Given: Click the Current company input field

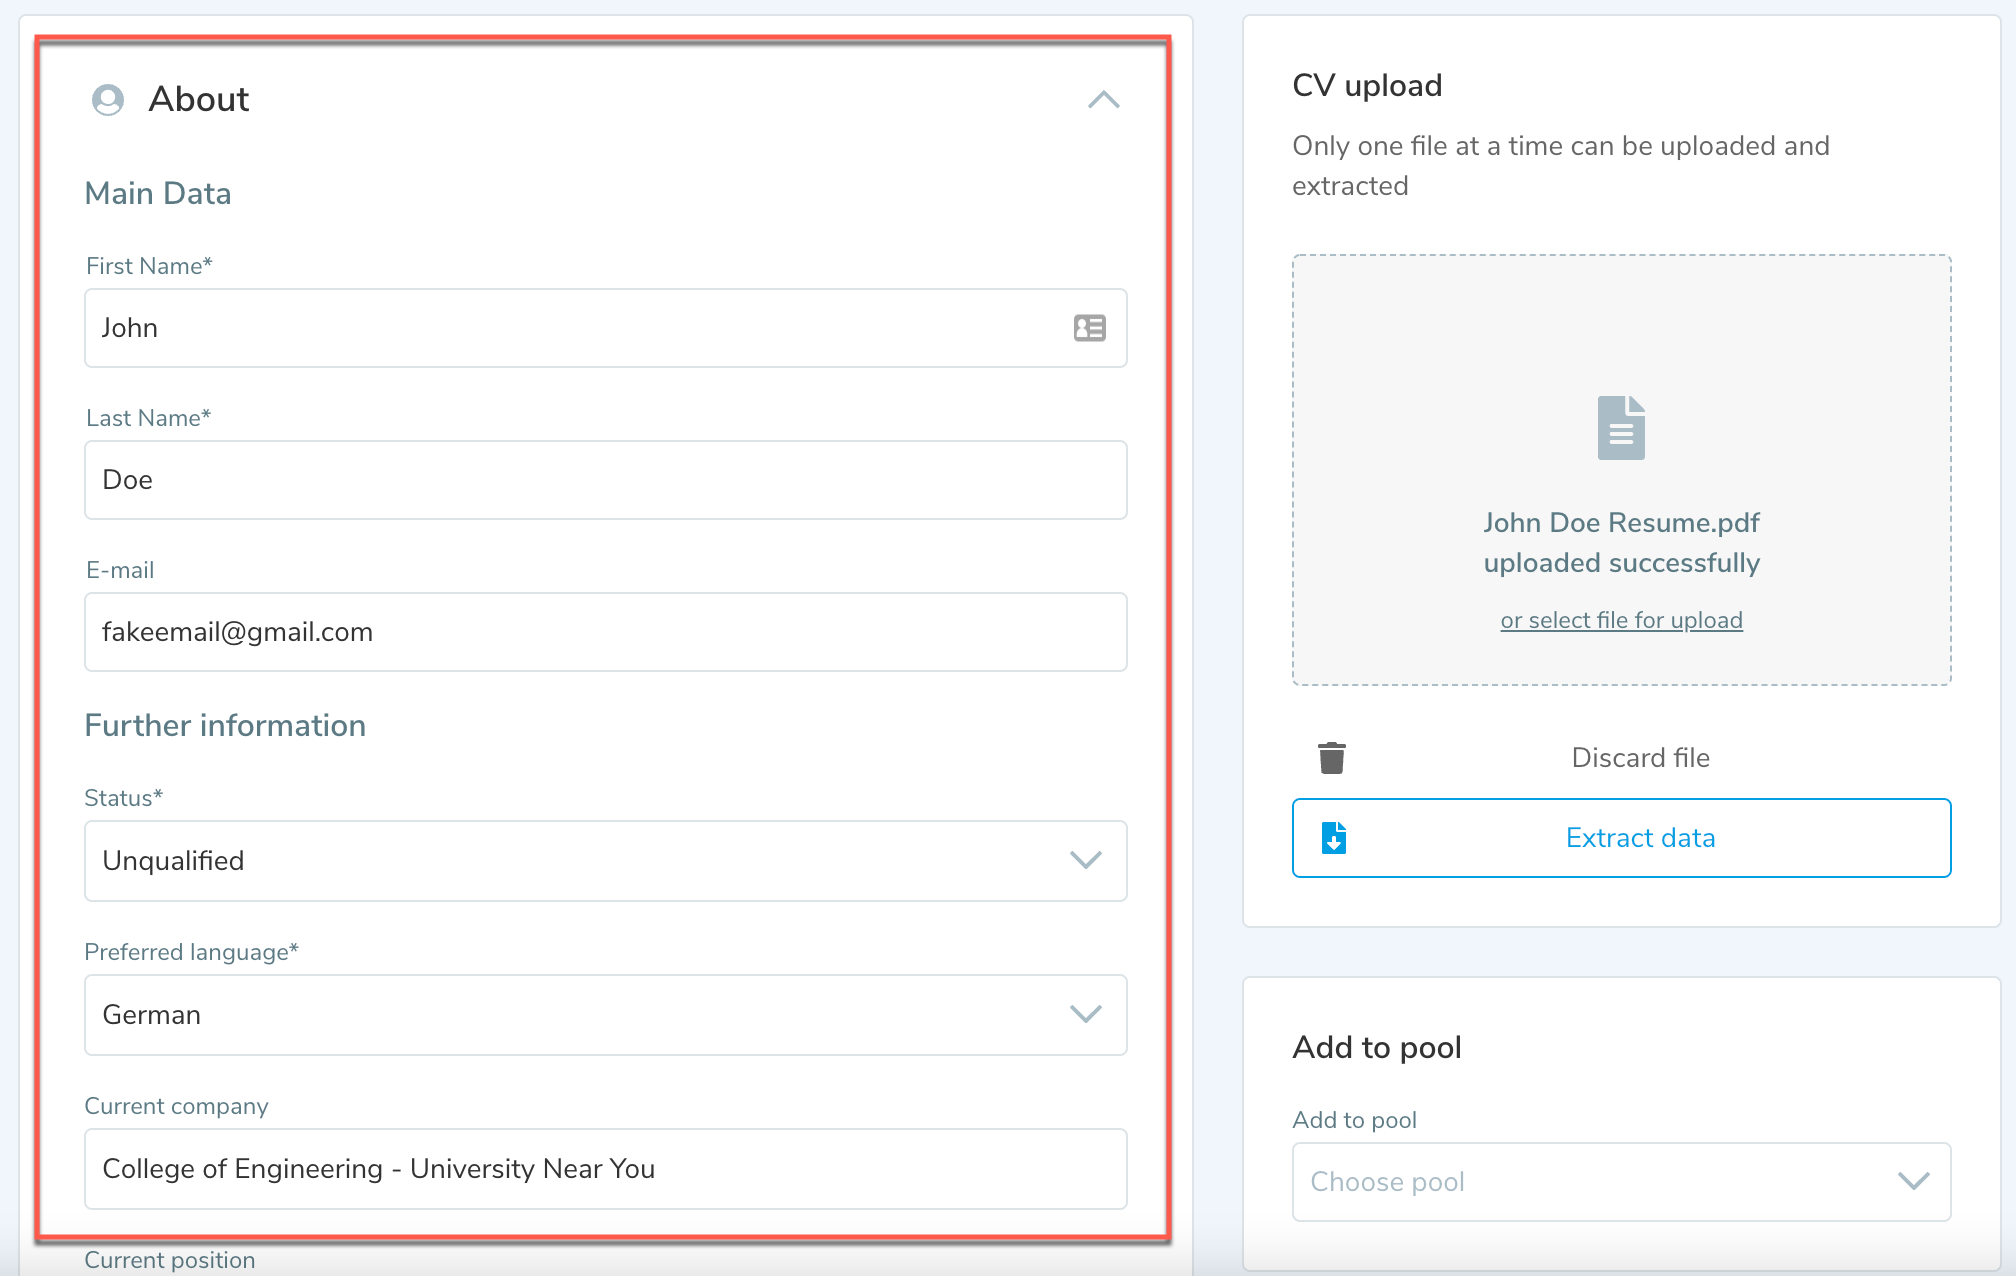Looking at the screenshot, I should pos(605,1169).
